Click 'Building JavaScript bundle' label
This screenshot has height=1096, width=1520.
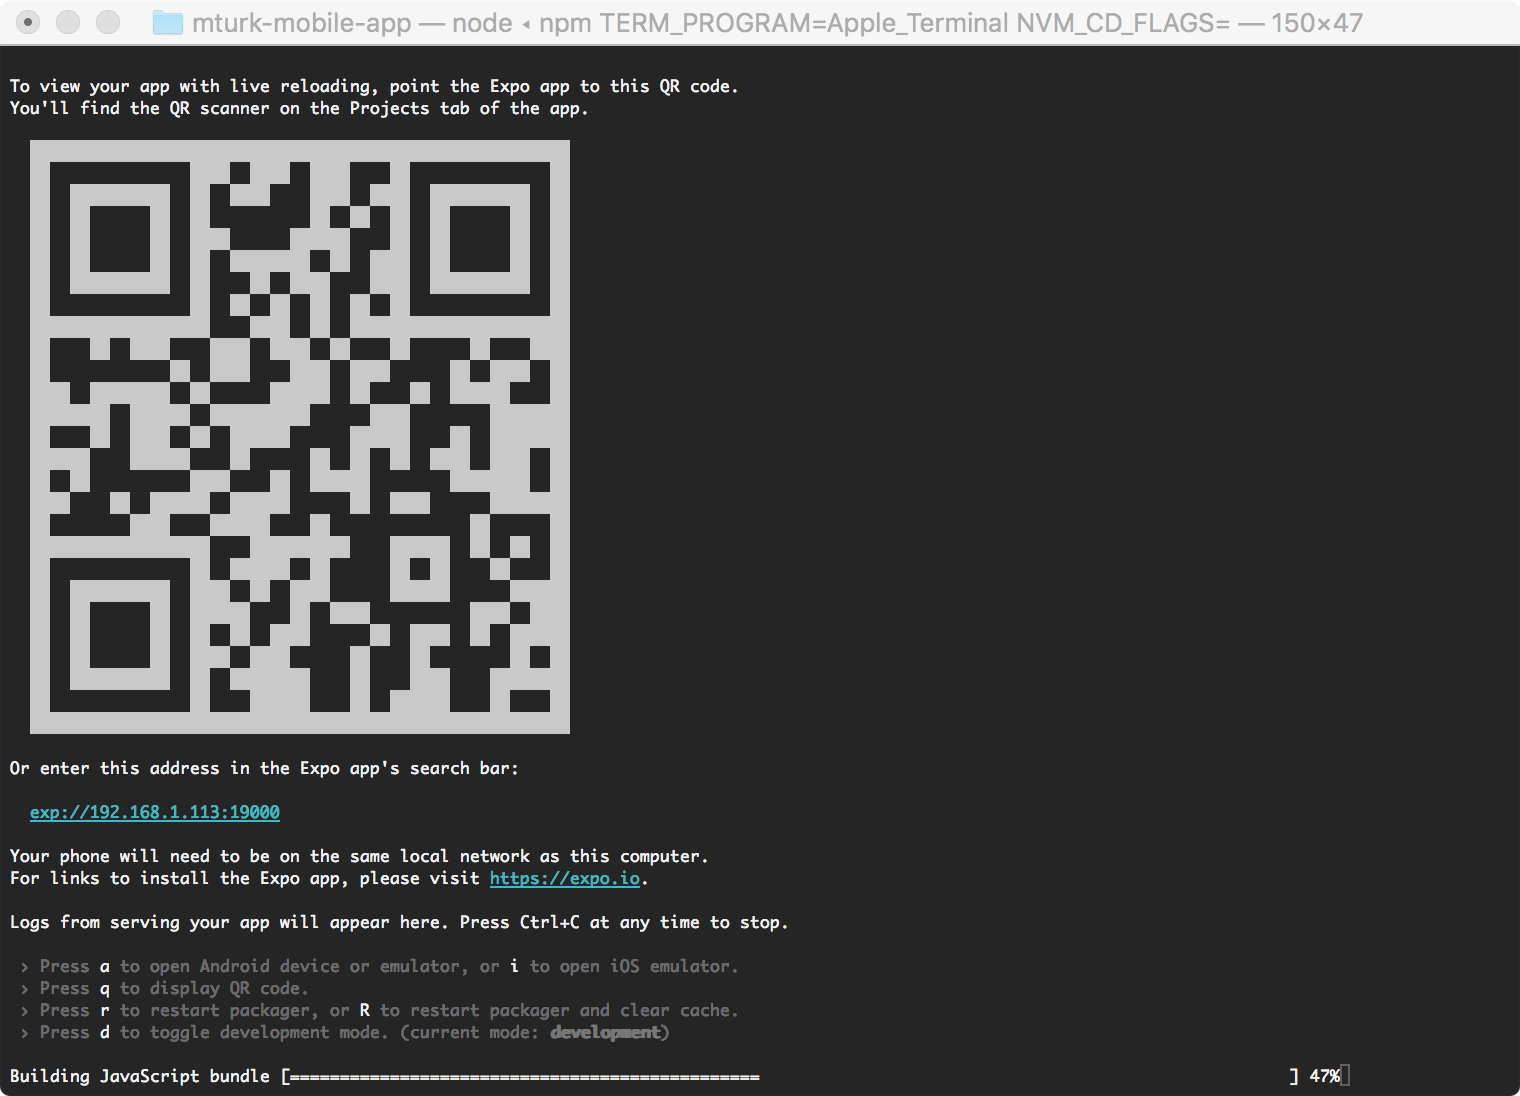click(x=140, y=1076)
